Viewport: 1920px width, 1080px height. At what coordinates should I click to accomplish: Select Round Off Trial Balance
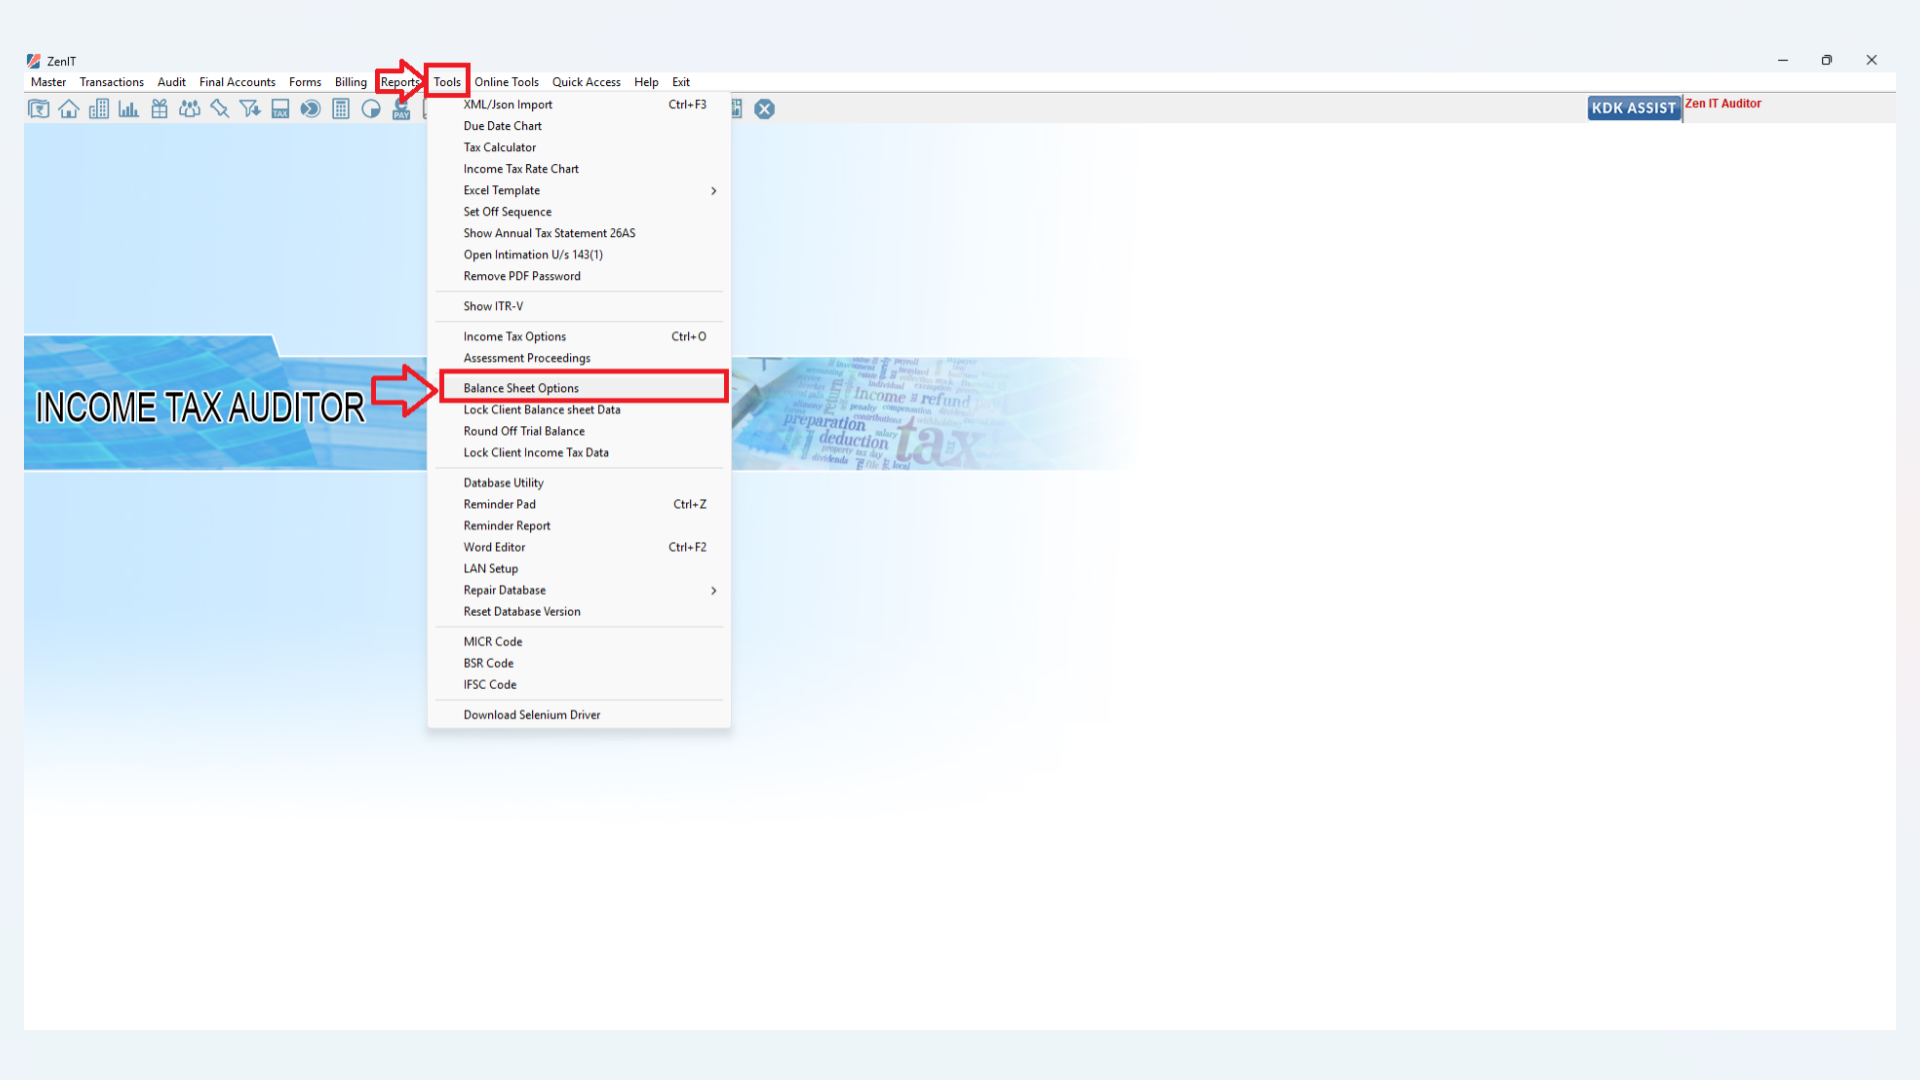pyautogui.click(x=579, y=431)
